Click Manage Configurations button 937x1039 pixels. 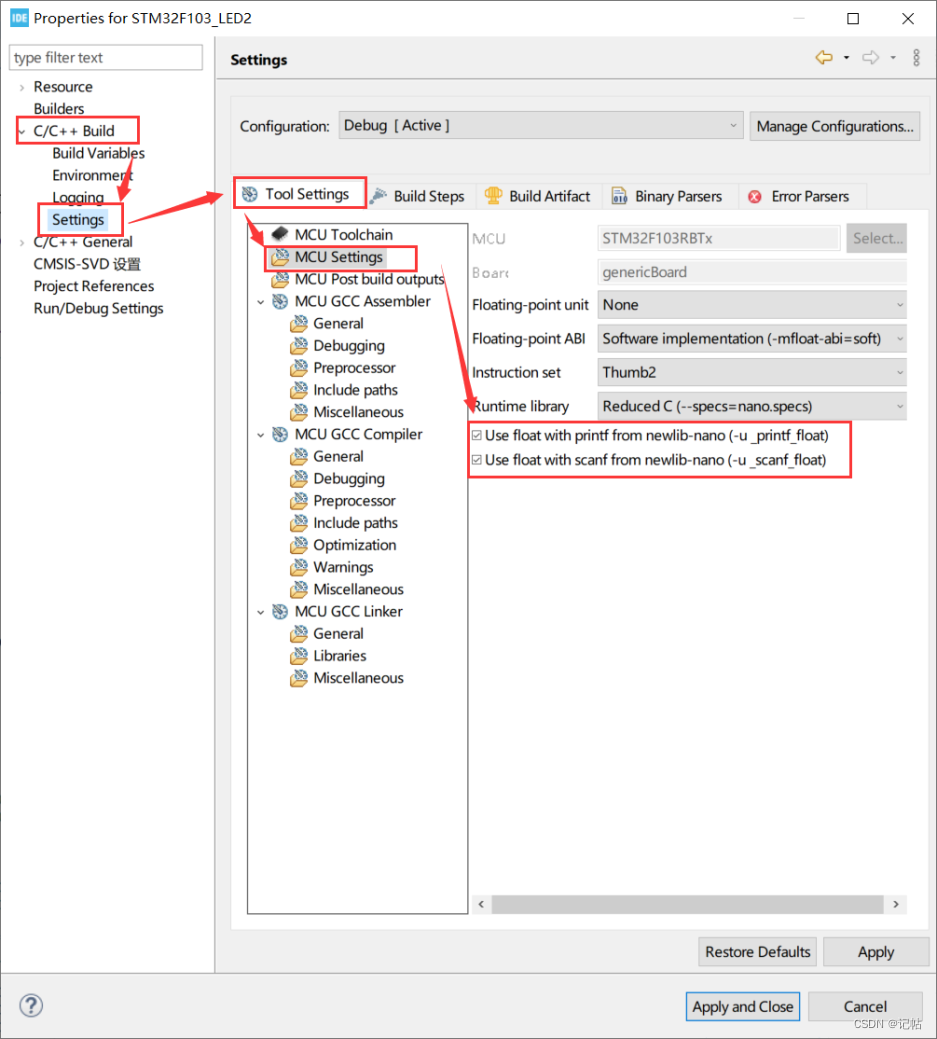click(x=835, y=126)
